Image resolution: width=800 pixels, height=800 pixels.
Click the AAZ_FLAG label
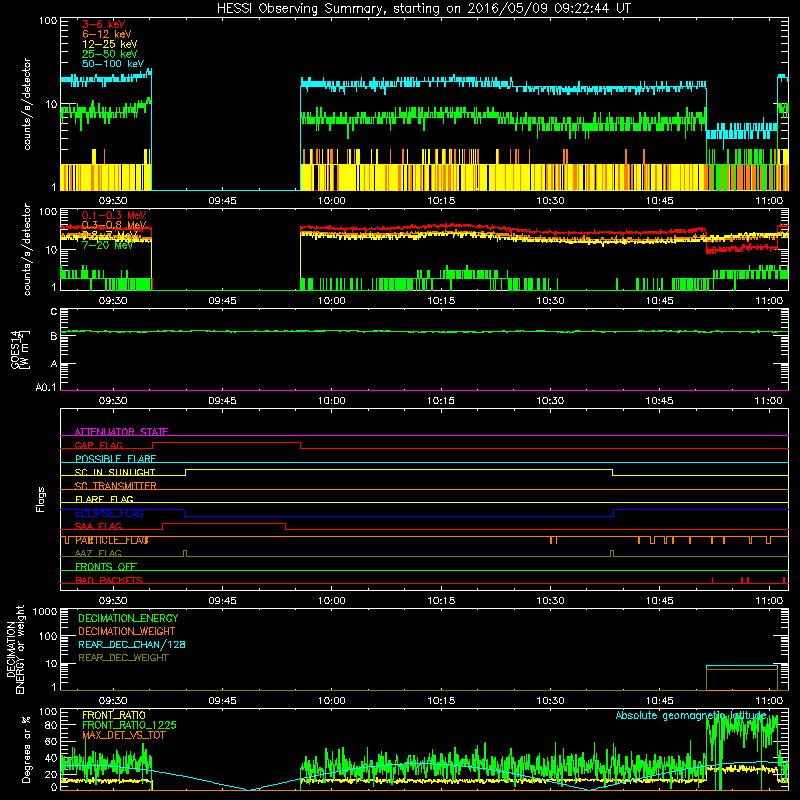click(98, 553)
